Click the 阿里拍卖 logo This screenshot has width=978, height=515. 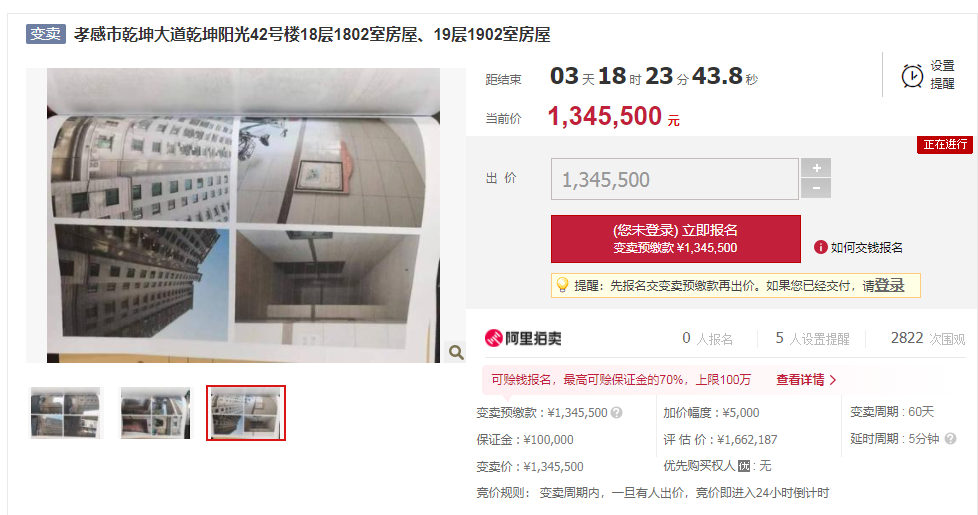pos(523,338)
